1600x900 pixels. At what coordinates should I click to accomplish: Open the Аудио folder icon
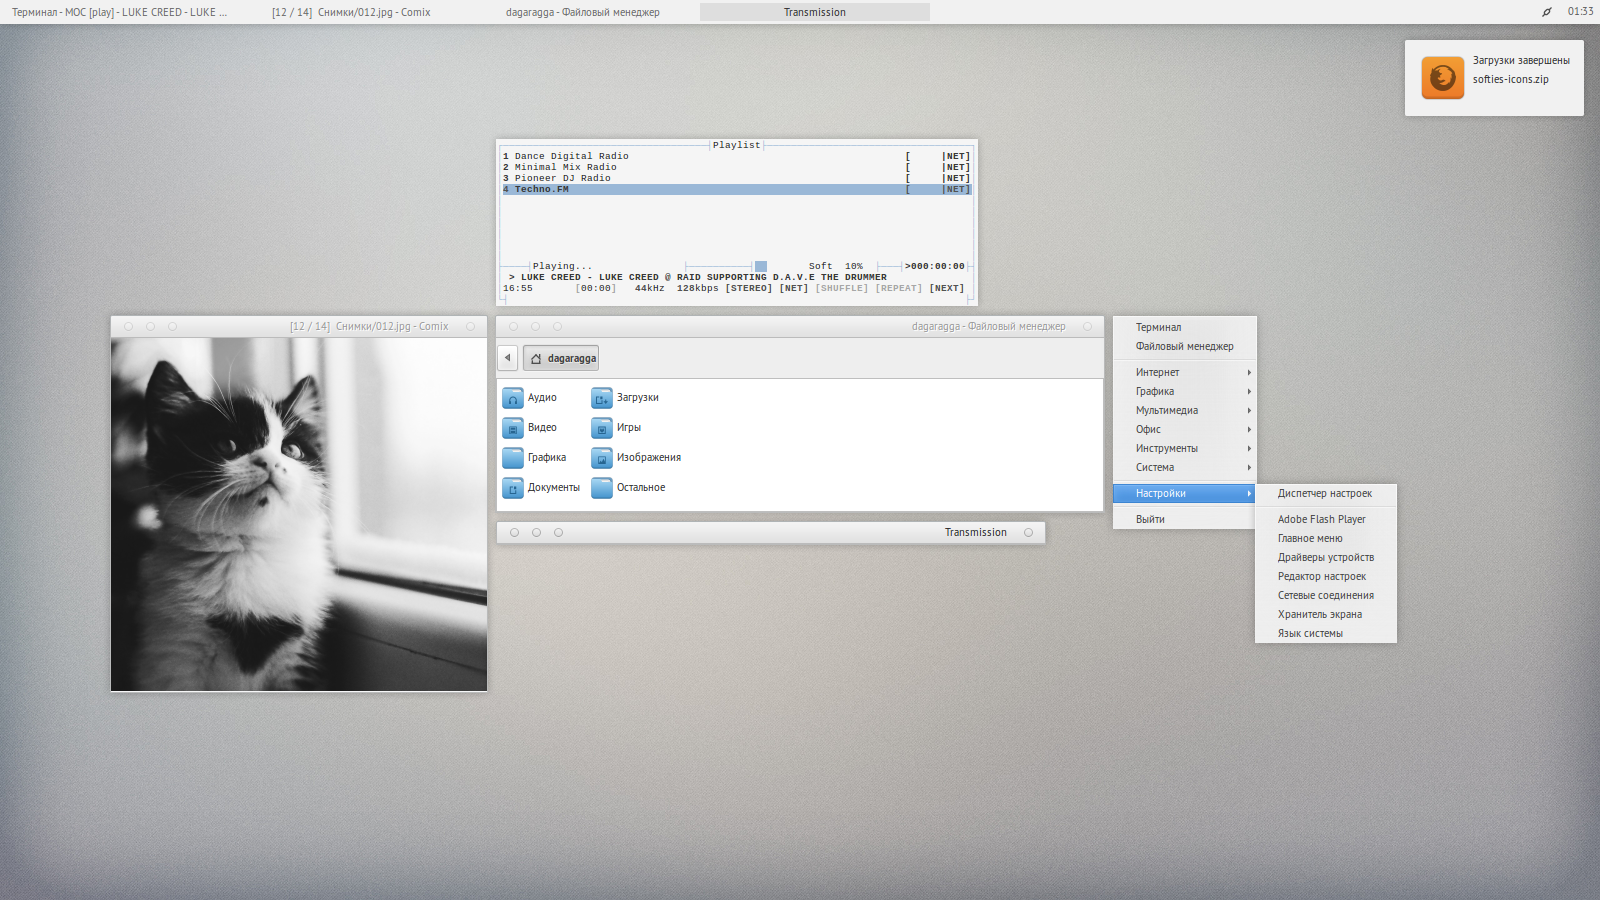coord(513,398)
